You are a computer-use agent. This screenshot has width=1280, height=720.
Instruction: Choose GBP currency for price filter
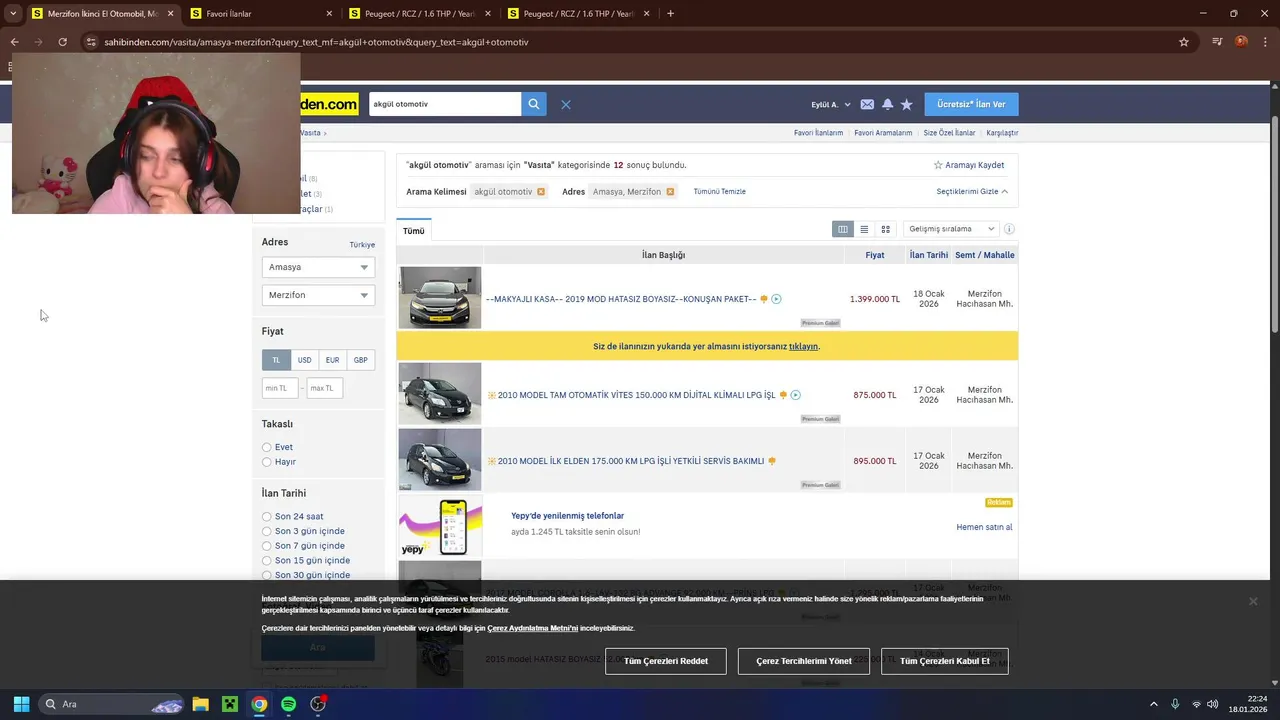coord(360,360)
